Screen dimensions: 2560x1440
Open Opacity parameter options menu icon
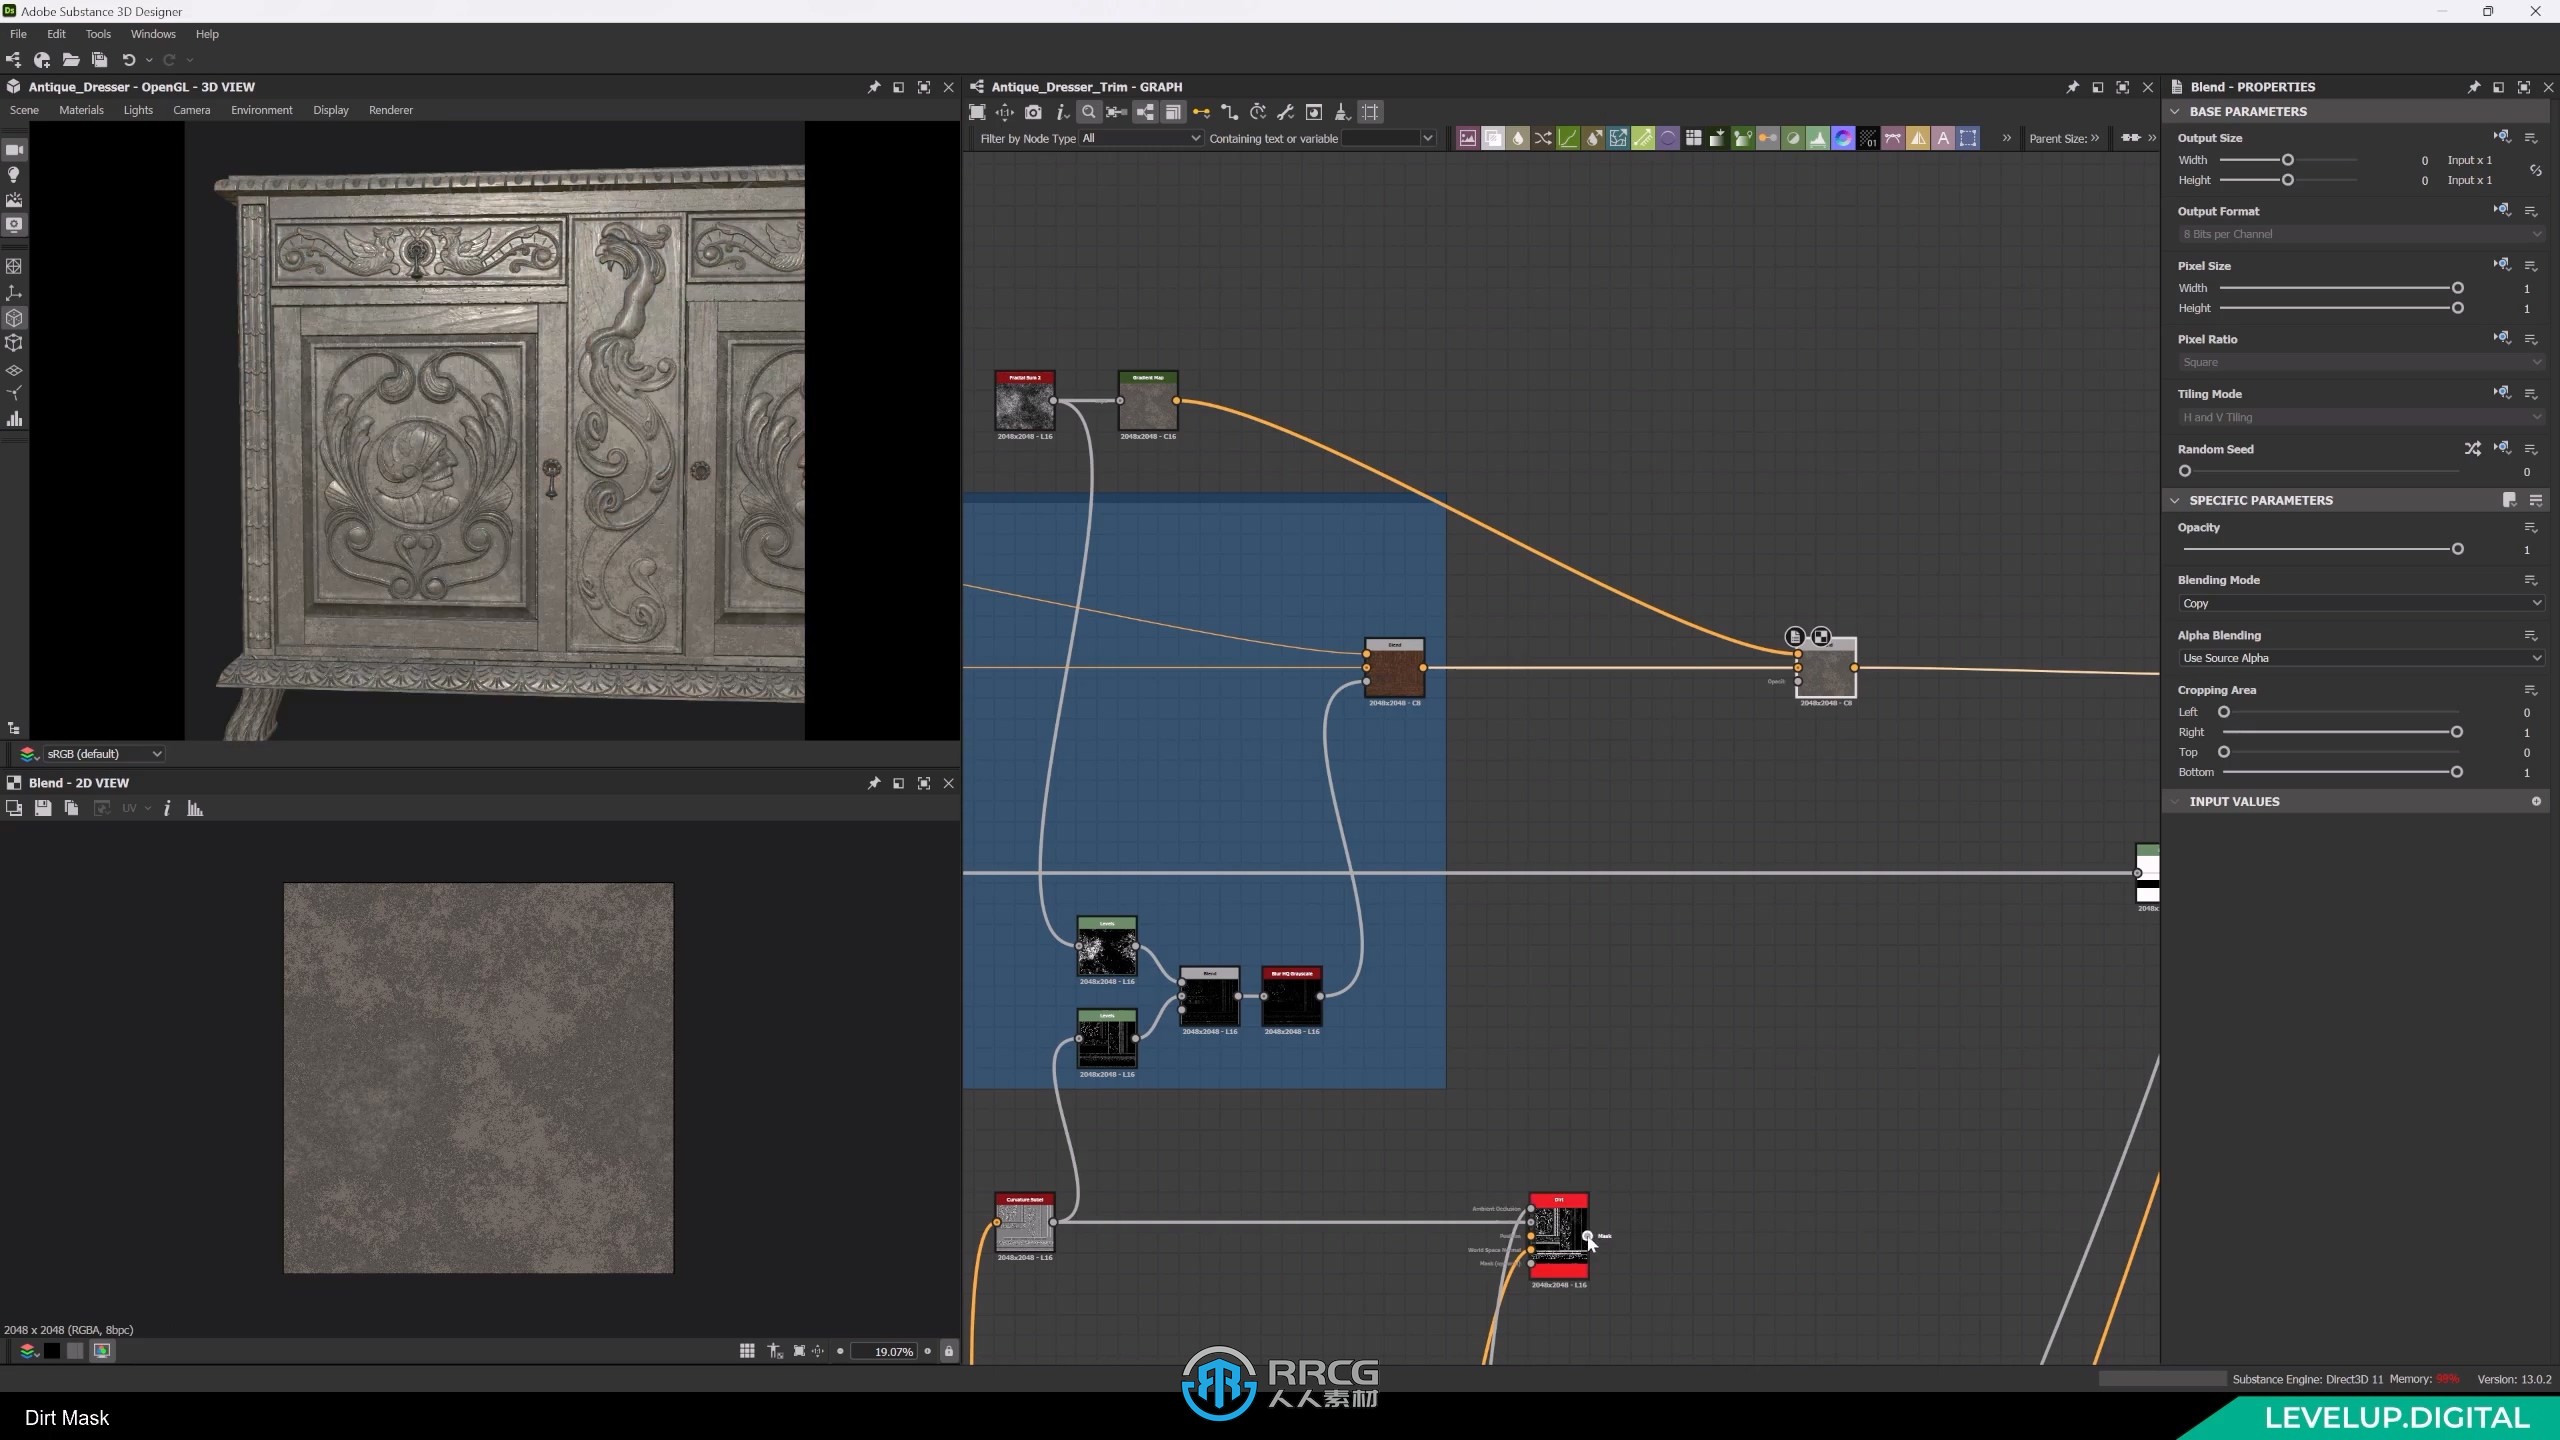coord(2531,527)
